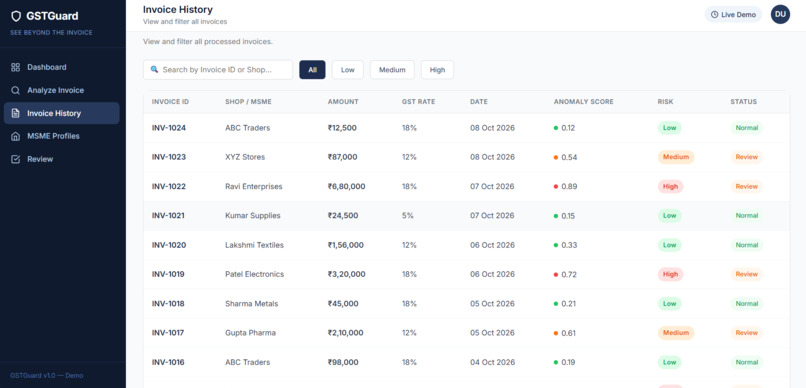The width and height of the screenshot is (806, 388).
Task: Click the RISK column header
Action: (x=665, y=102)
